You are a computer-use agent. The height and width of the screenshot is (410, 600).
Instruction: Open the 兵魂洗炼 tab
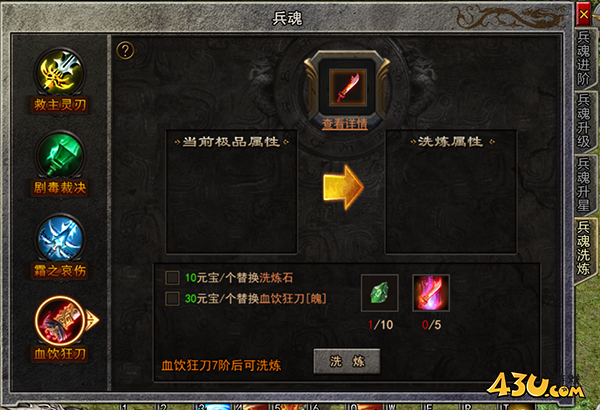(584, 248)
